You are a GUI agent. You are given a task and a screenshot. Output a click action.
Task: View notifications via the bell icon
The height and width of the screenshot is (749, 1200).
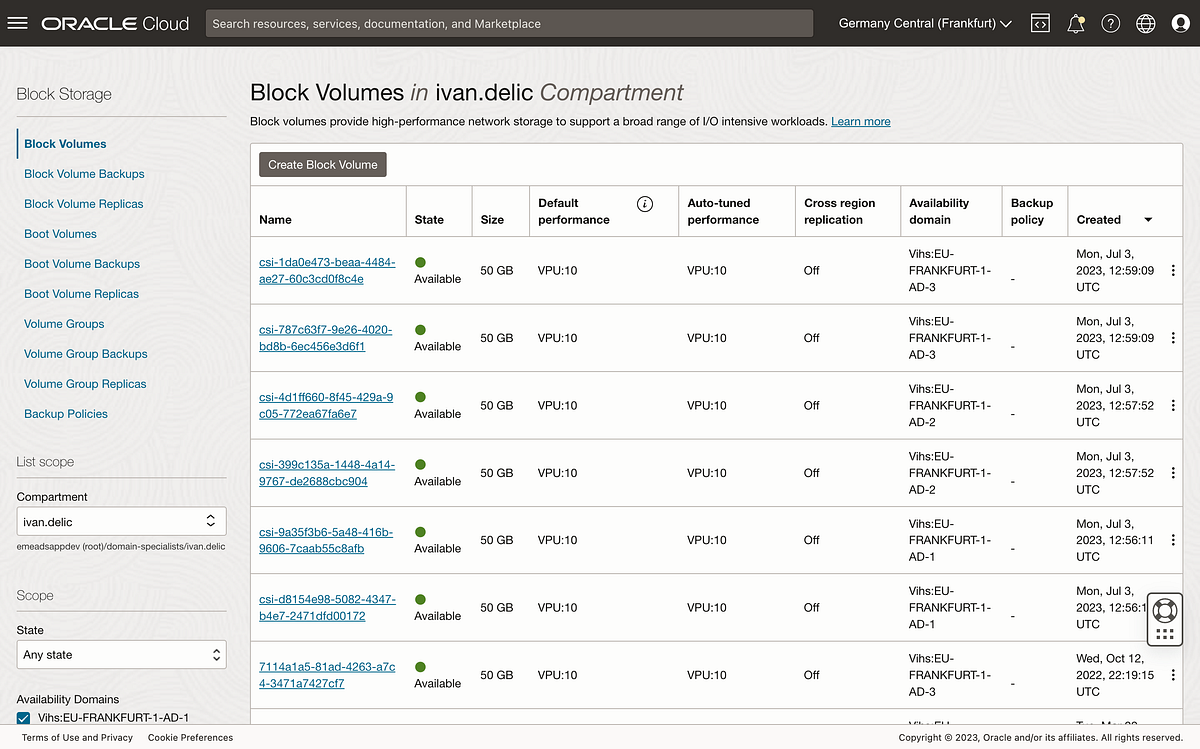pos(1075,23)
